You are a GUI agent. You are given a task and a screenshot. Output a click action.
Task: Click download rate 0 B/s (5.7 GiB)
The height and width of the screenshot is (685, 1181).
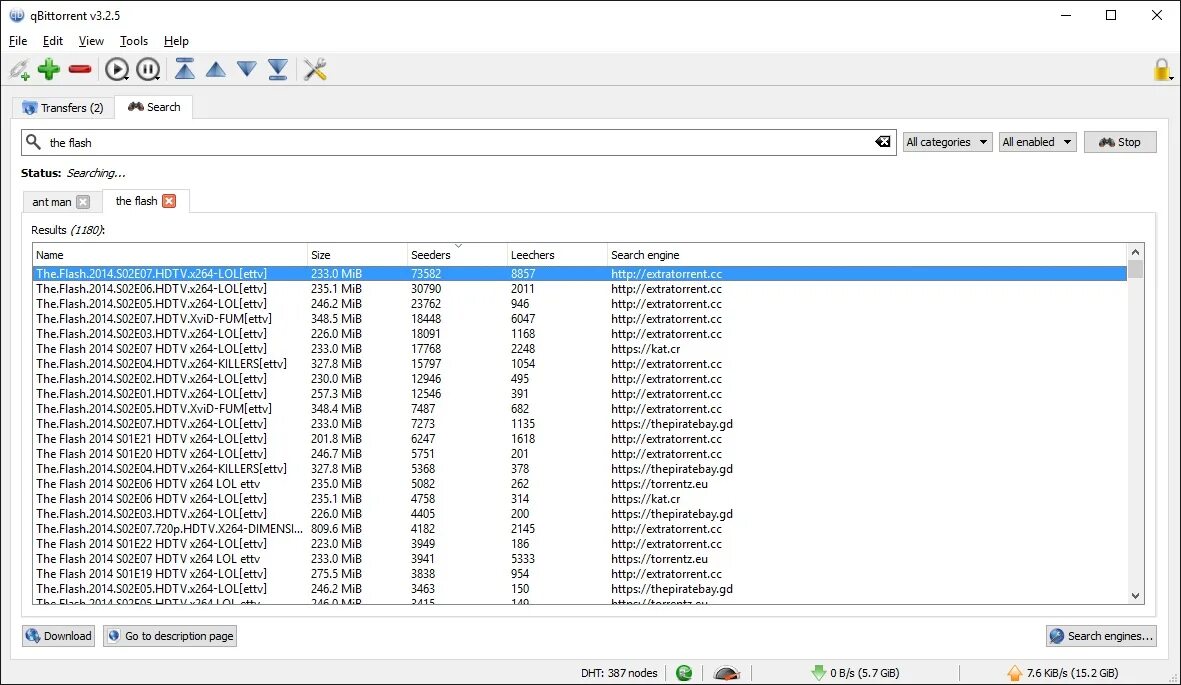point(865,673)
